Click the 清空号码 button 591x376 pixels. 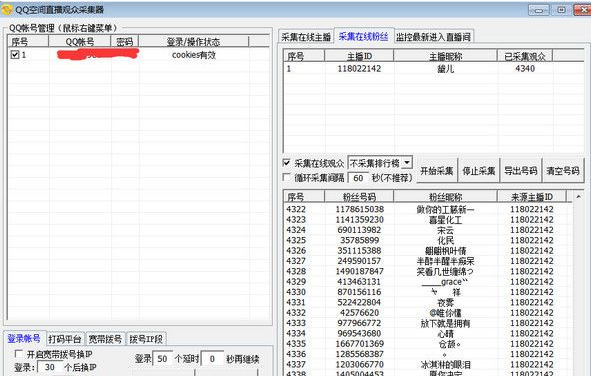click(x=563, y=171)
